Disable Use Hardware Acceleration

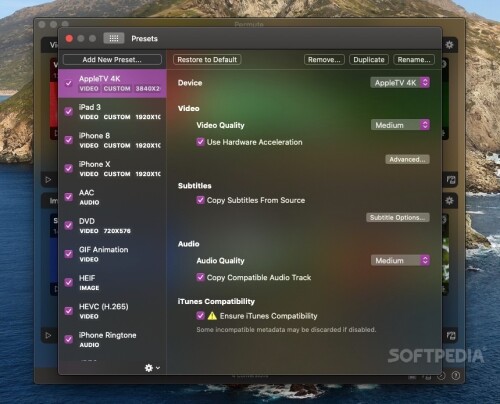[200, 142]
